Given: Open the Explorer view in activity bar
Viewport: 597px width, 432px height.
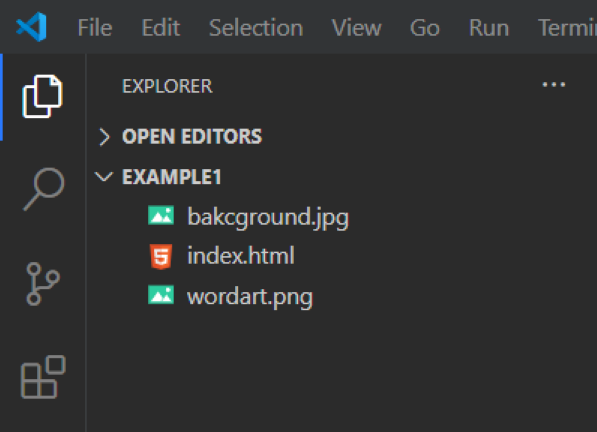Looking at the screenshot, I should pyautogui.click(x=42, y=97).
